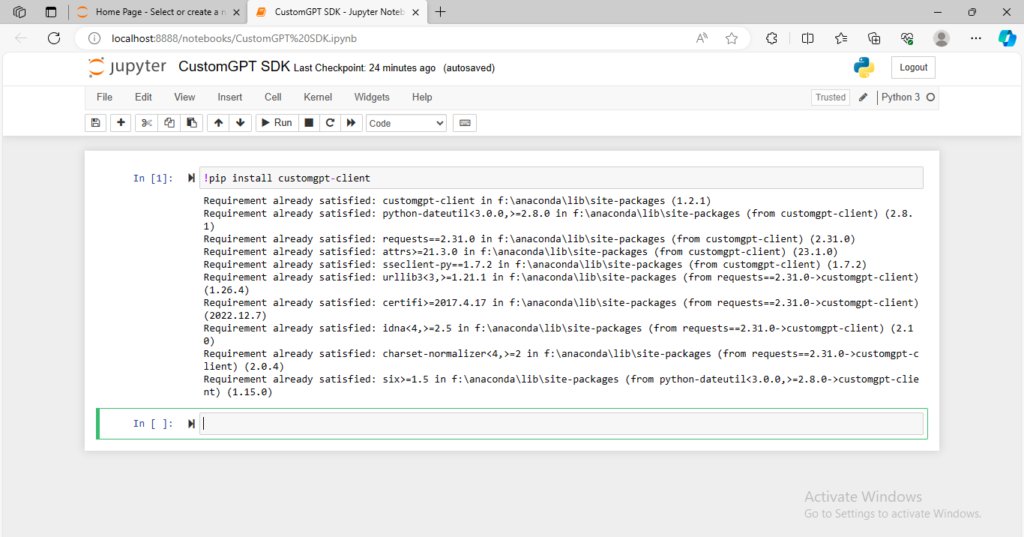Open the Cell menu

(x=272, y=97)
